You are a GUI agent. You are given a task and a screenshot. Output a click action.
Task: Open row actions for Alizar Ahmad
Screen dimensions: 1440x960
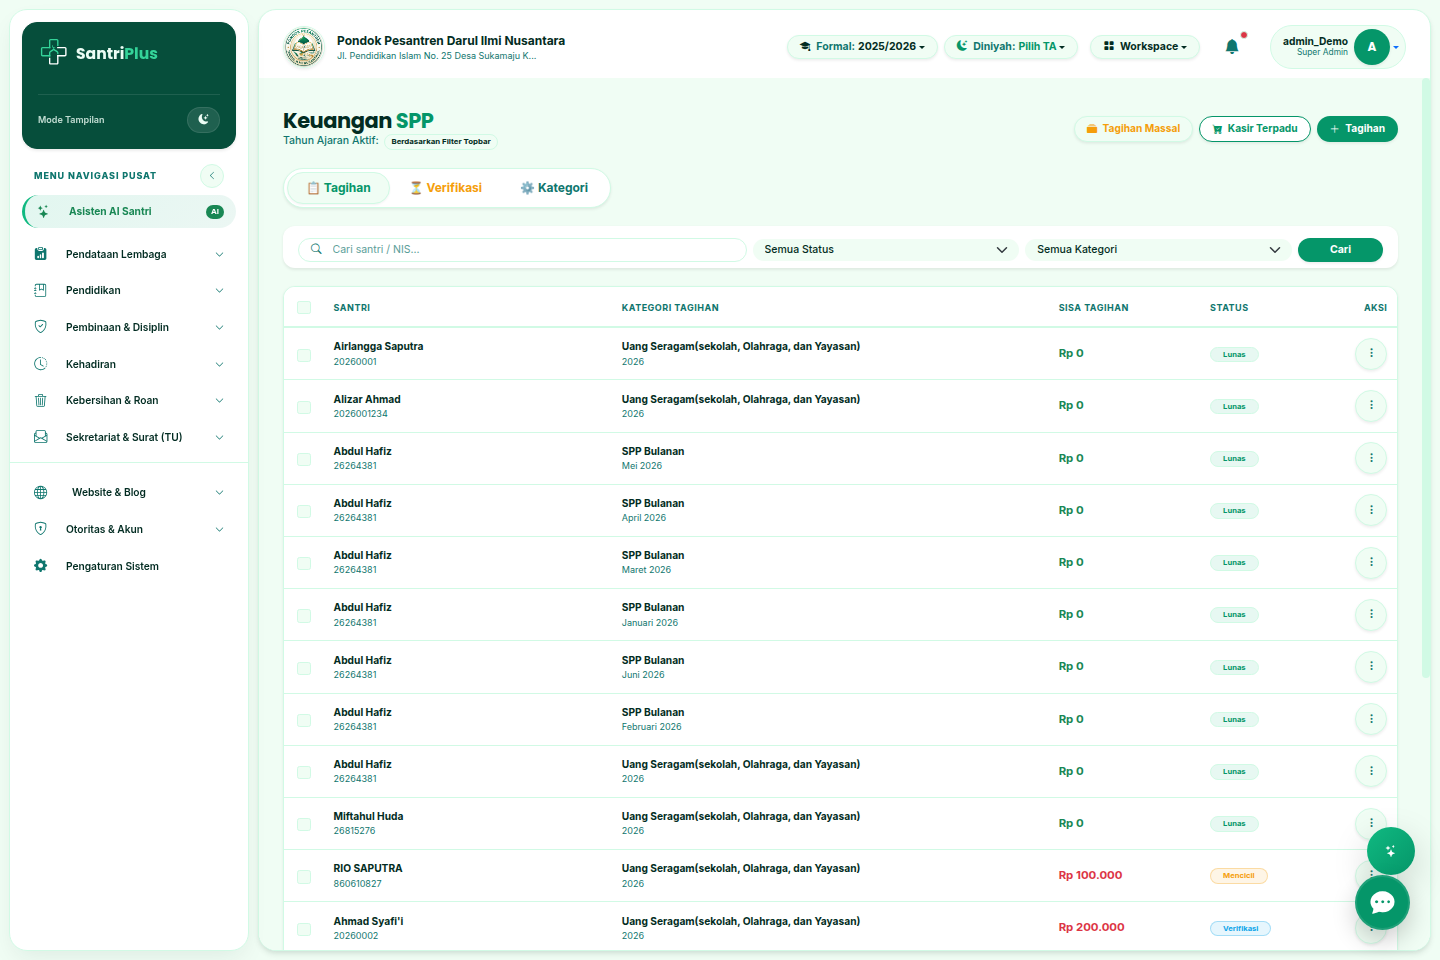[1371, 405]
